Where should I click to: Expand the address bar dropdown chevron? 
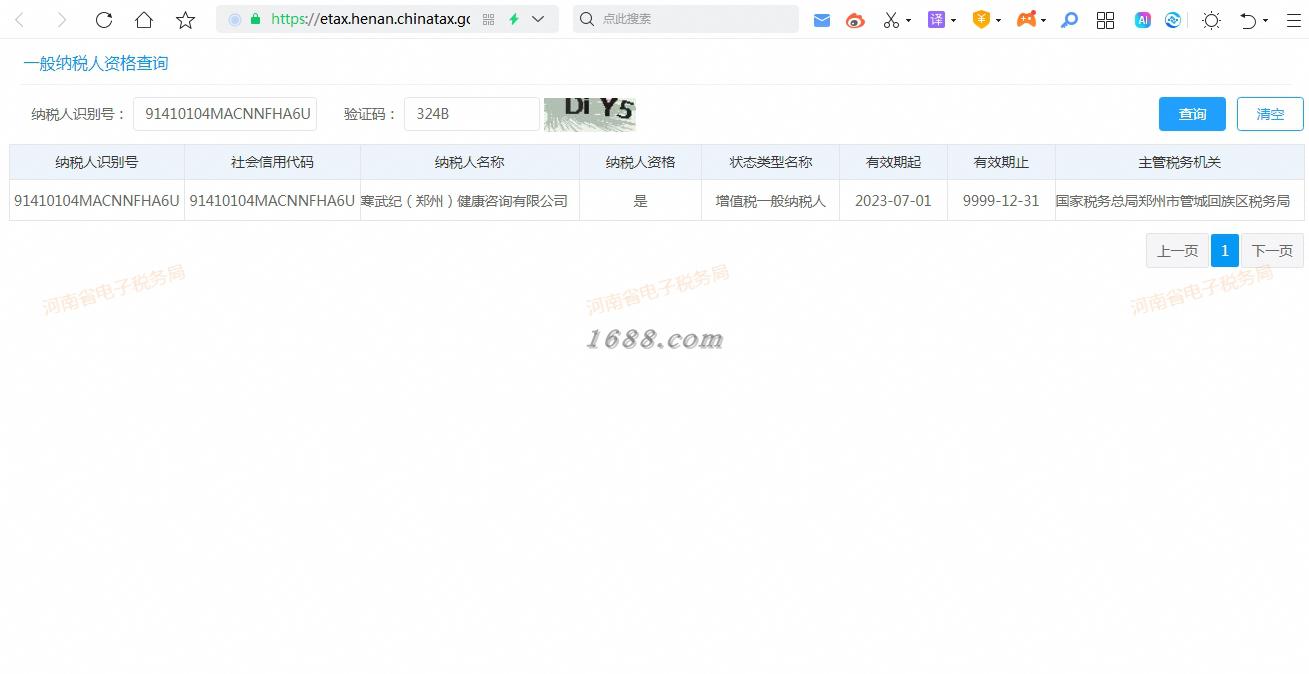coord(539,19)
